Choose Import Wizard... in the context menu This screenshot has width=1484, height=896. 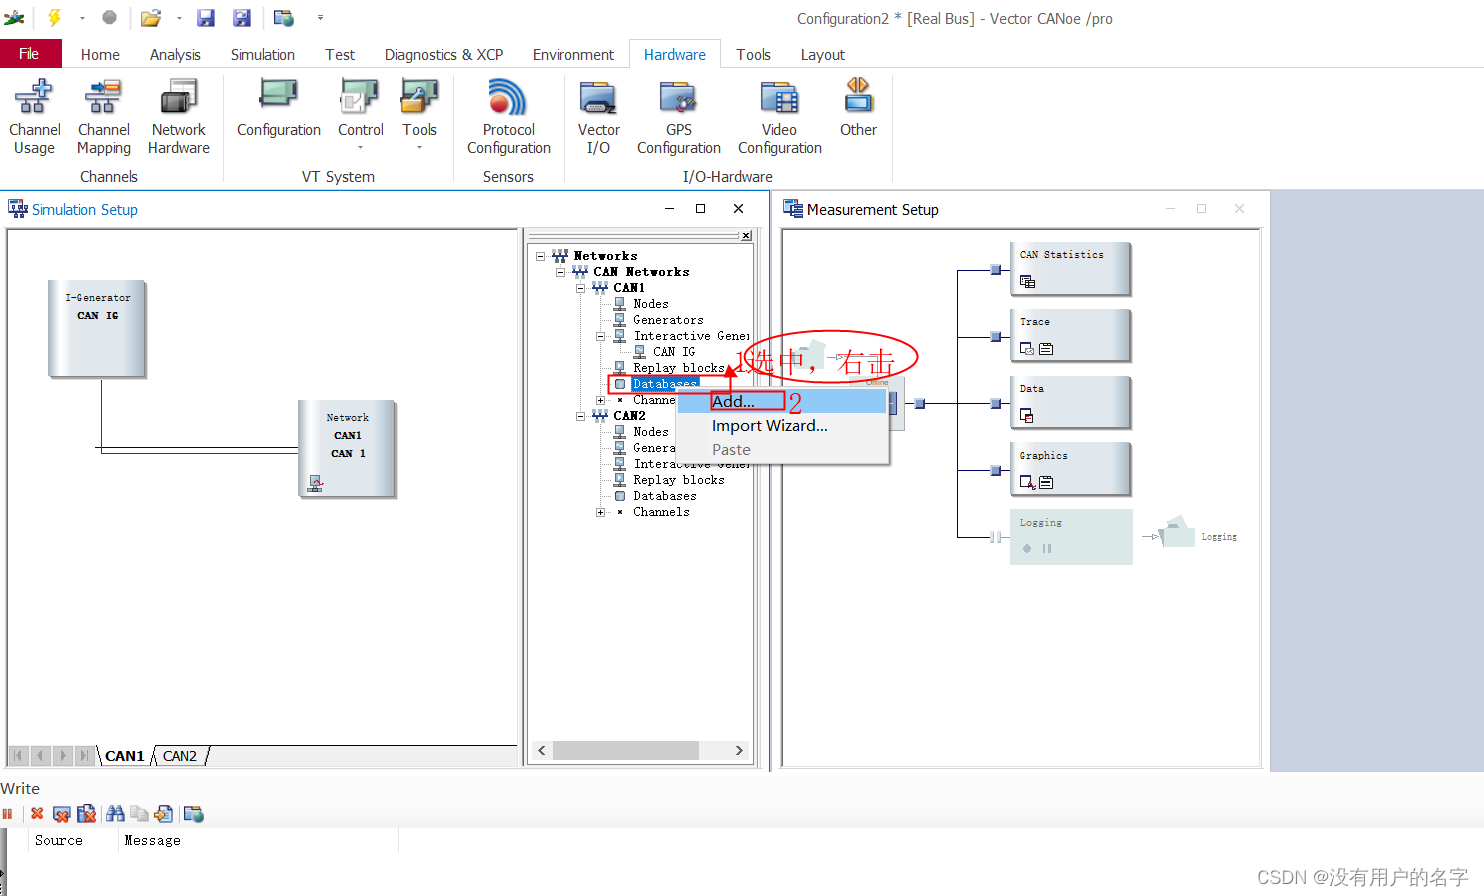782,425
